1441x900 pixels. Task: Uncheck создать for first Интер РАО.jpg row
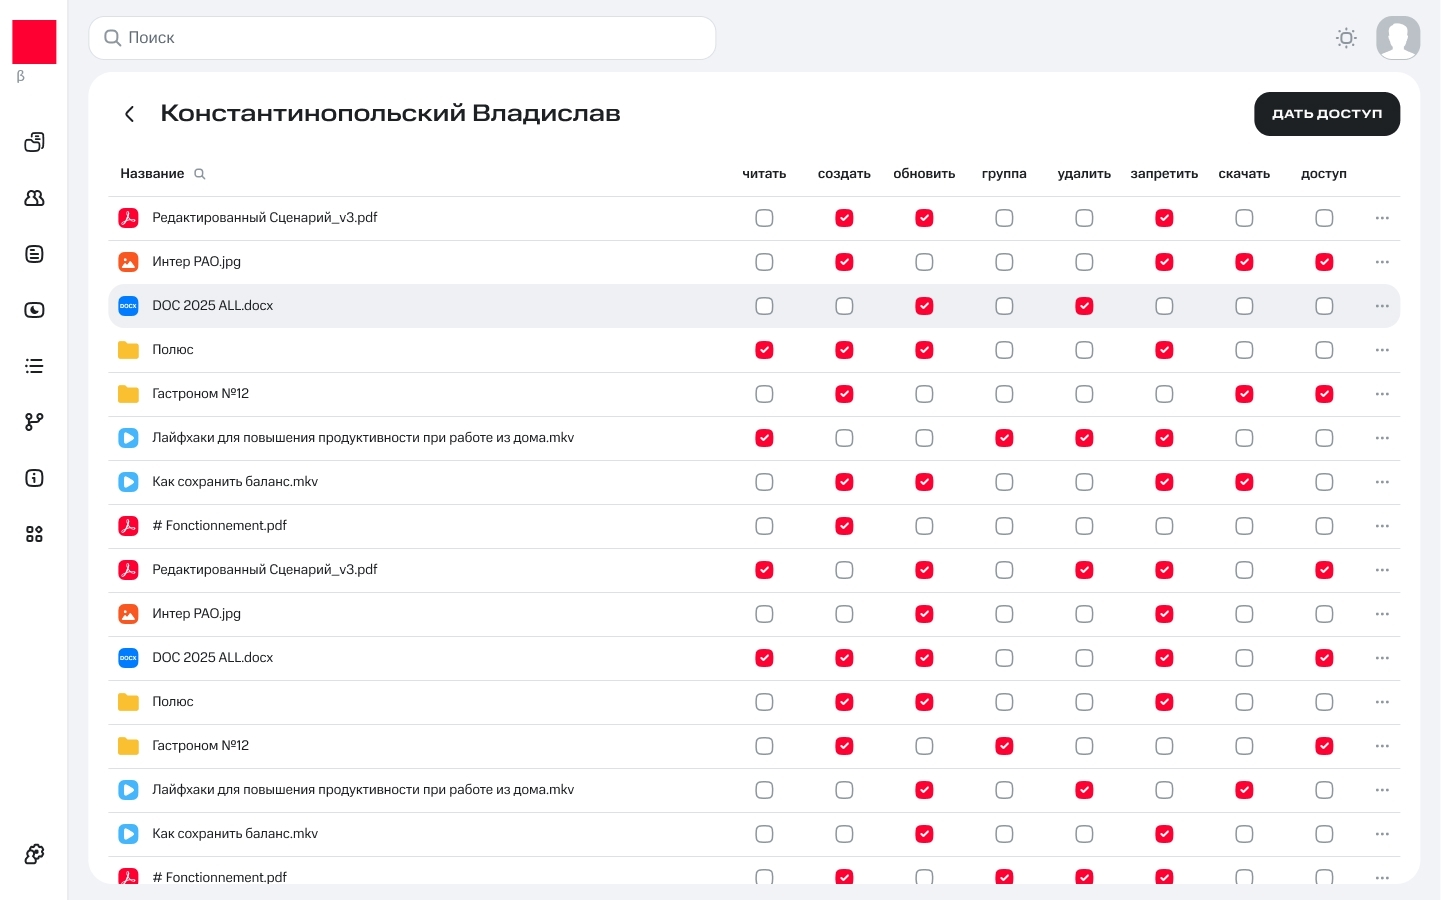coord(844,262)
